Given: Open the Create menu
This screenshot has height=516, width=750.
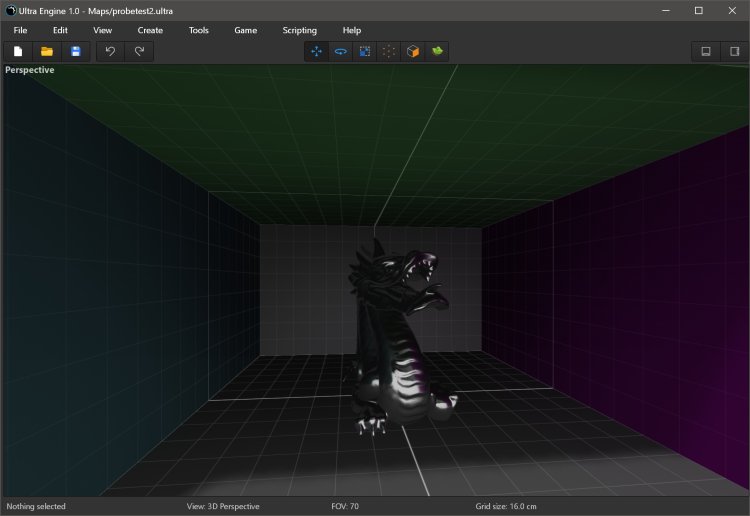Looking at the screenshot, I should (150, 30).
